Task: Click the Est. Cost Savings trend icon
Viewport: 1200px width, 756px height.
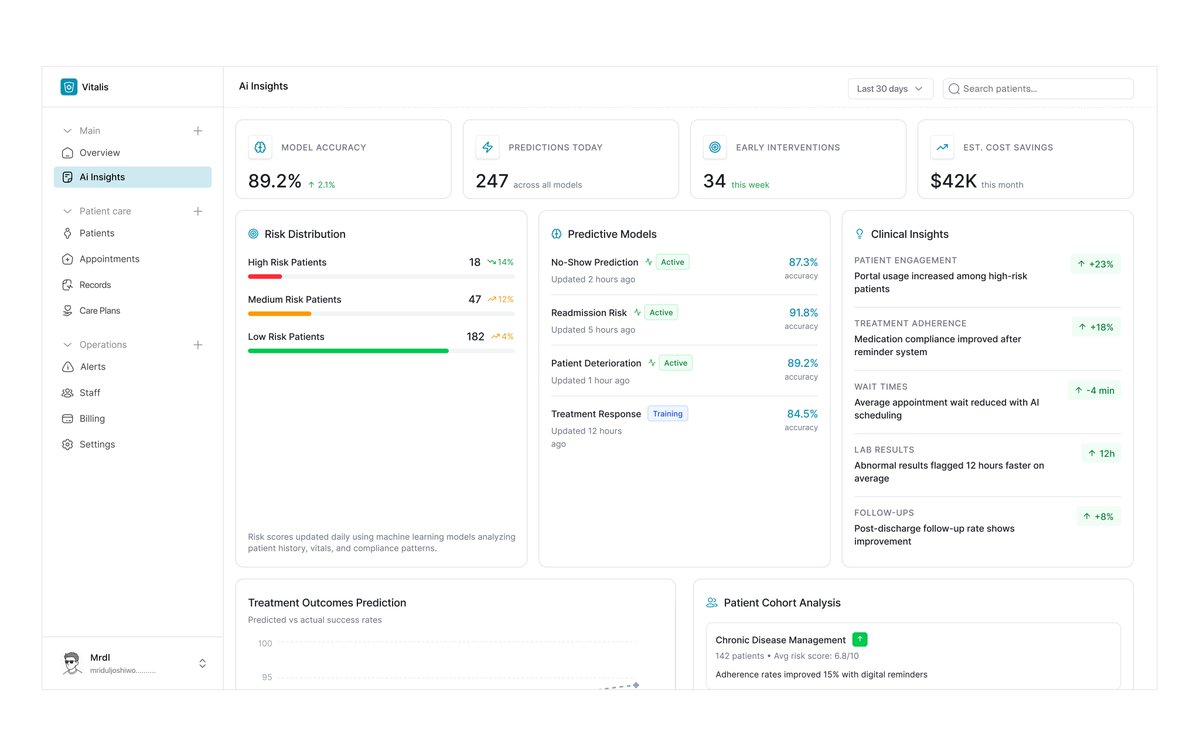Action: pyautogui.click(x=942, y=147)
